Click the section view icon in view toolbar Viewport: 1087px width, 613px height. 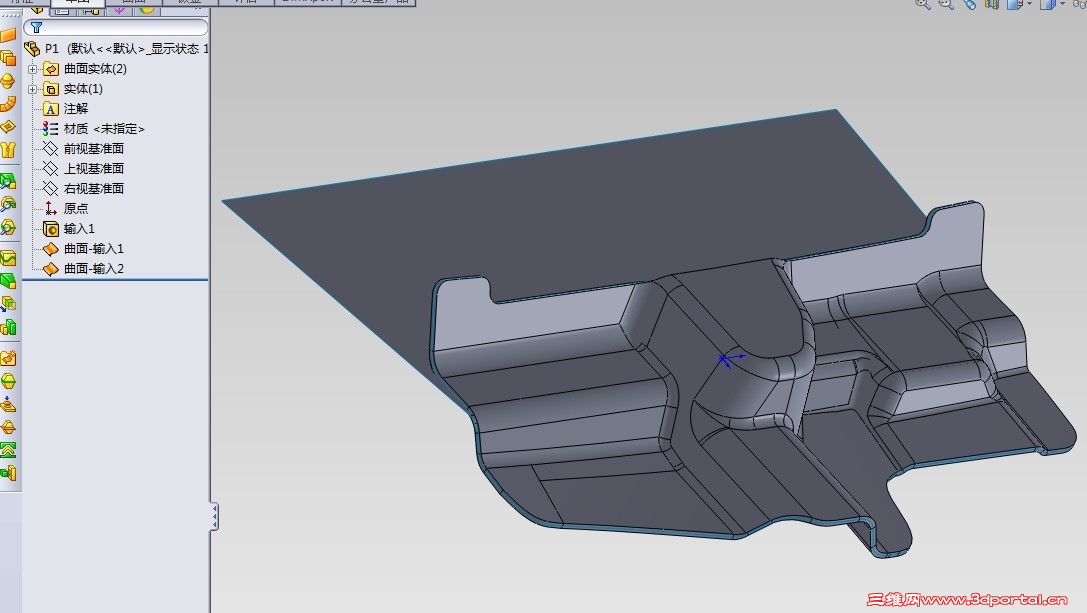(x=991, y=4)
